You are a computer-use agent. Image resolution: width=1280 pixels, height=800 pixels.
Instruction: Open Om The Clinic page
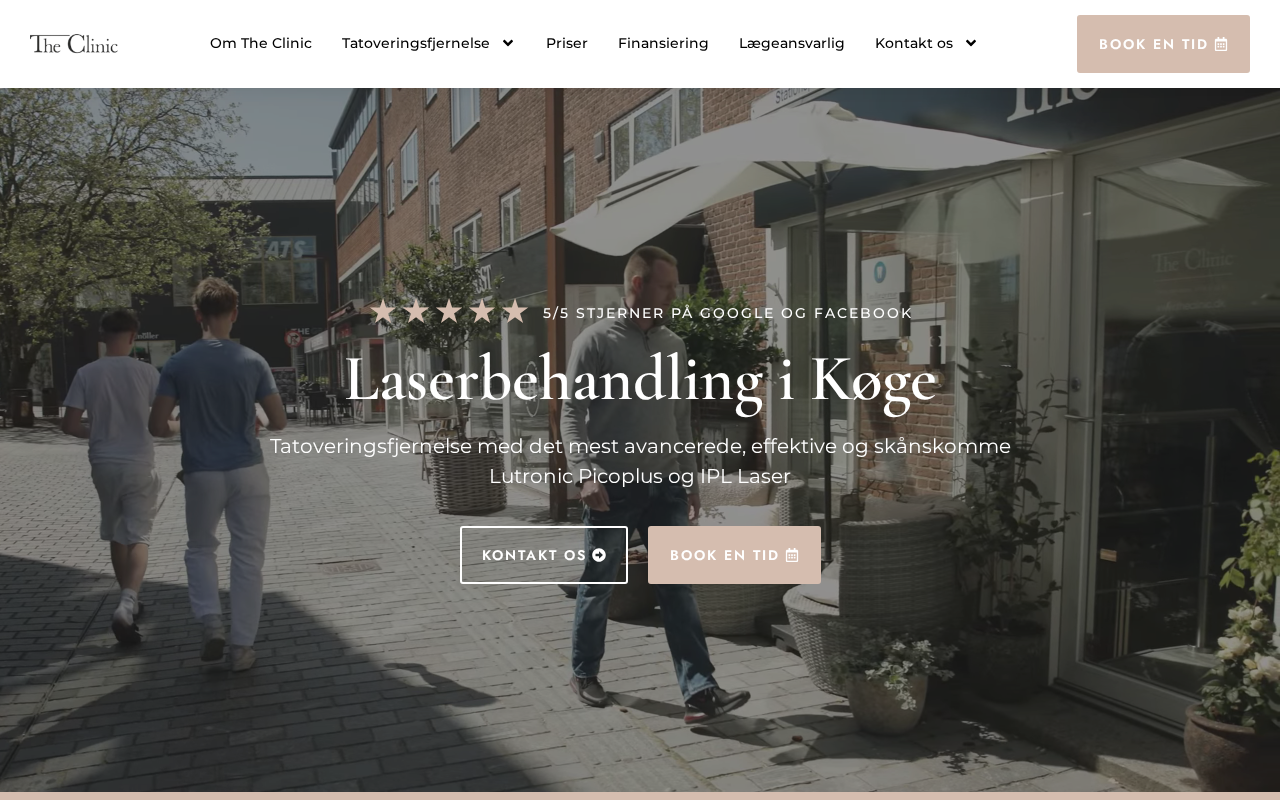coord(261,43)
